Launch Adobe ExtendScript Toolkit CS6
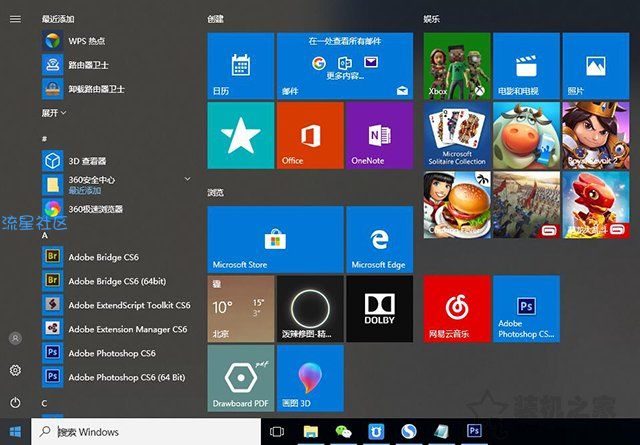Viewport: 640px width, 445px height. tap(116, 305)
